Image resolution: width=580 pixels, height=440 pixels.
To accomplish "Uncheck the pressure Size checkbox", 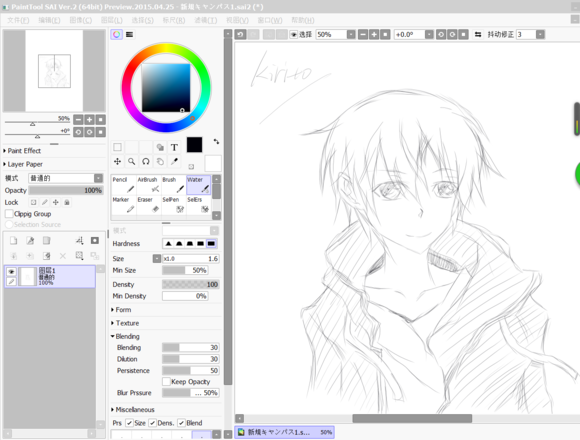I will [129, 423].
